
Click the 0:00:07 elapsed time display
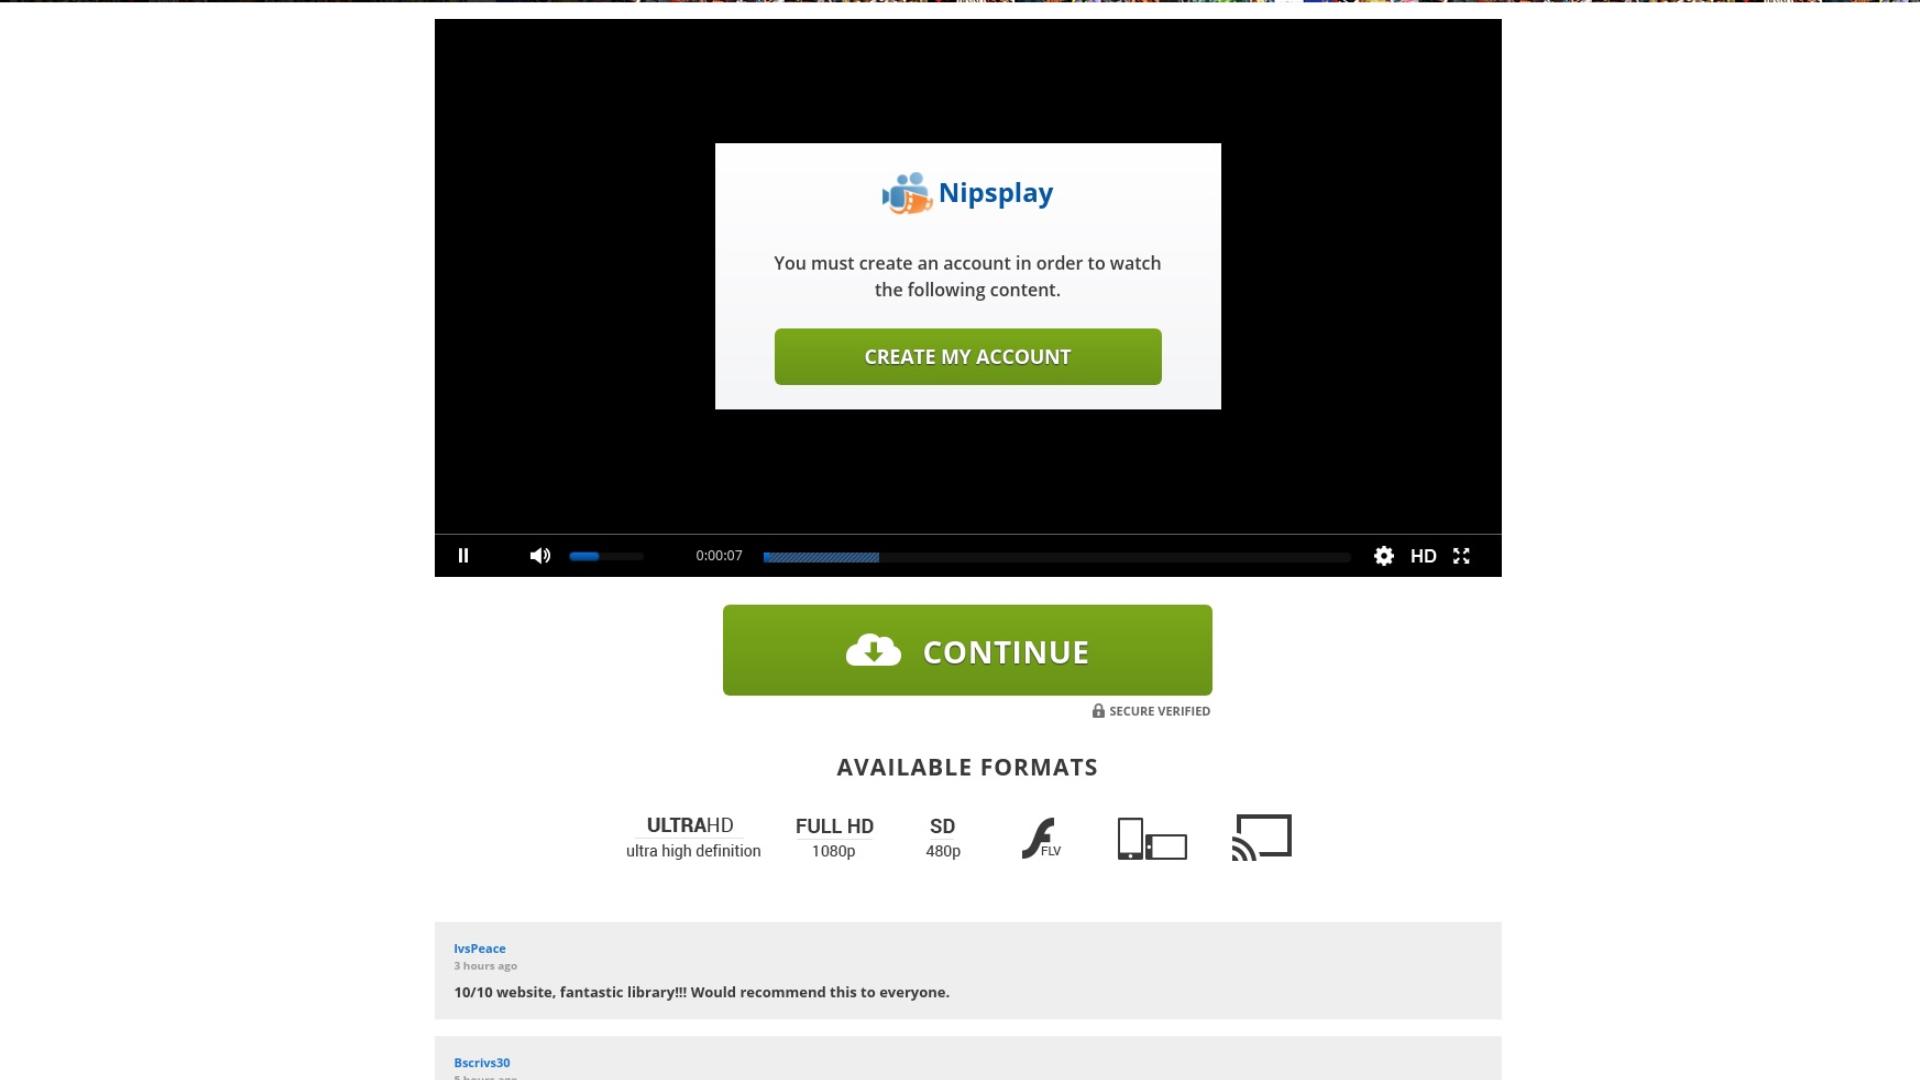(x=719, y=556)
